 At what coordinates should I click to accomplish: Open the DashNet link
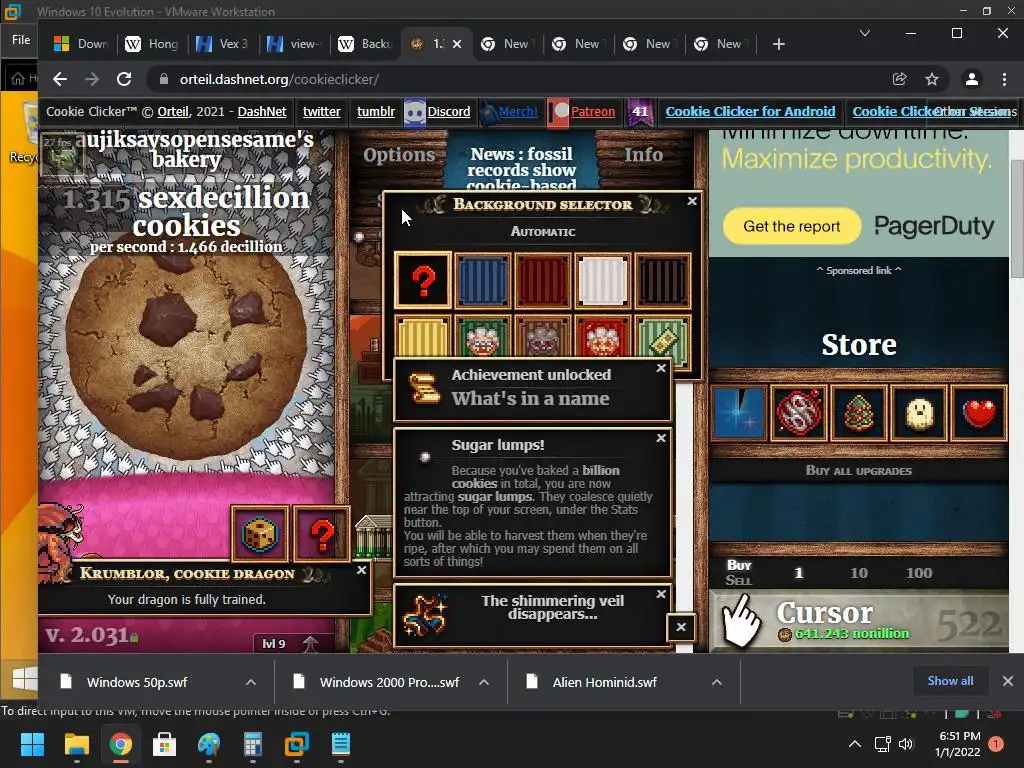click(262, 112)
